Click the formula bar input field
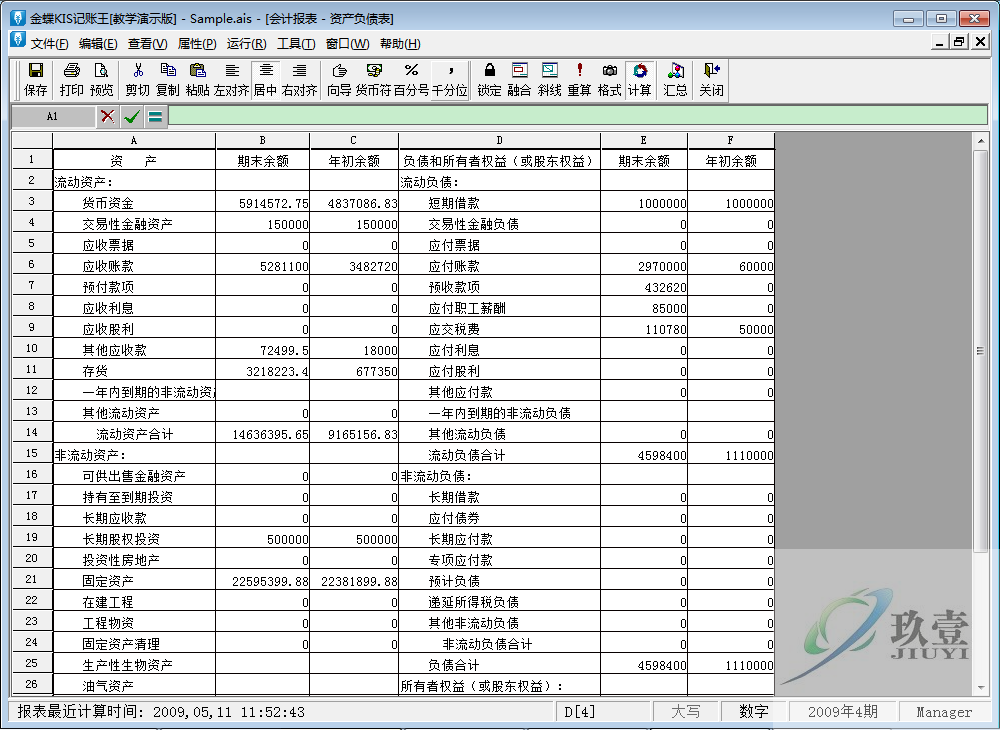Screen dimensions: 1000x730 tap(578, 116)
